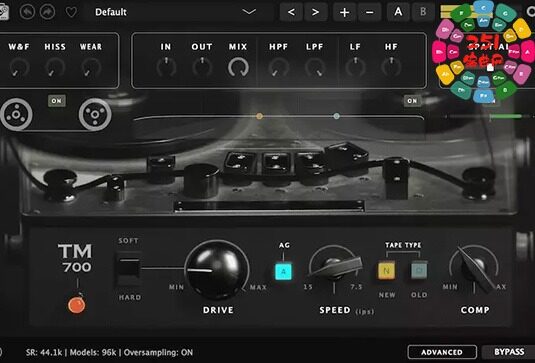Viewport: 535px width, 363px height.
Task: Select the B comparison slot
Action: click(x=423, y=12)
